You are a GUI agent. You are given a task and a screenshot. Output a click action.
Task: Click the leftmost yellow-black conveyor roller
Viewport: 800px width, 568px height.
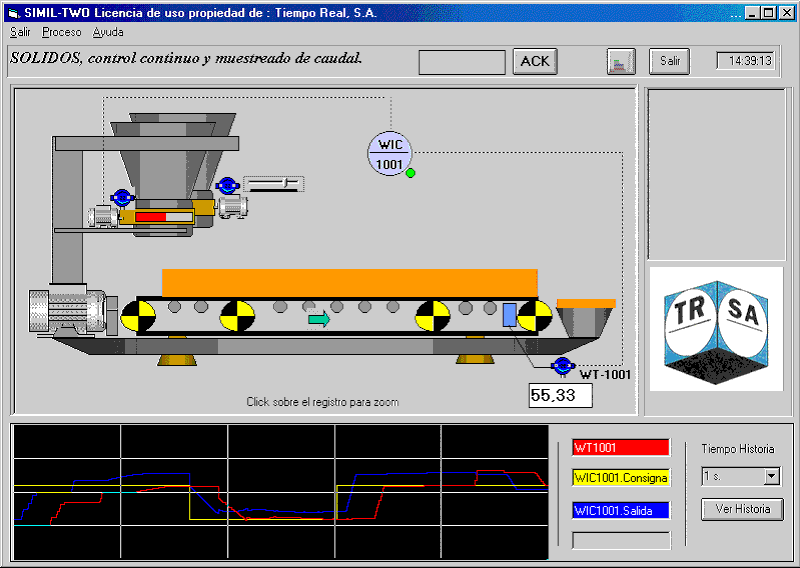click(x=138, y=316)
